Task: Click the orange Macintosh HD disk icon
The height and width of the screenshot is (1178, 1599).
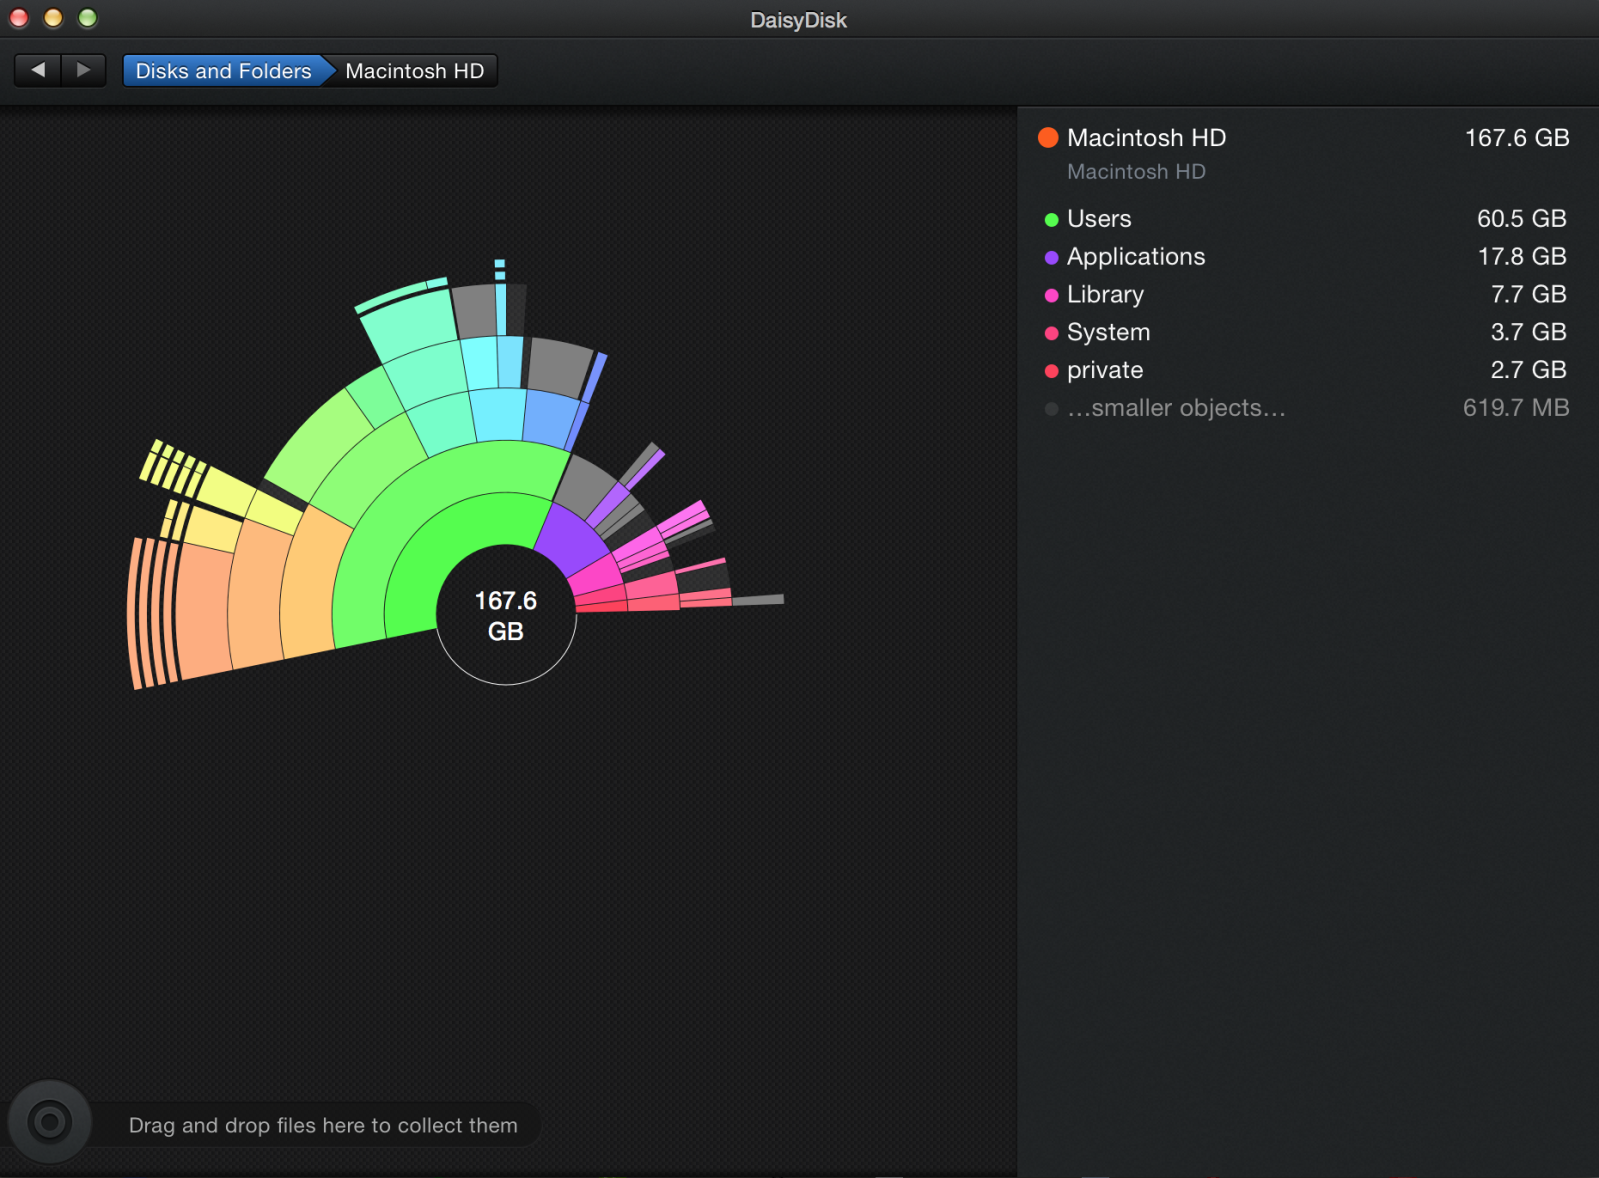Action: (1048, 138)
